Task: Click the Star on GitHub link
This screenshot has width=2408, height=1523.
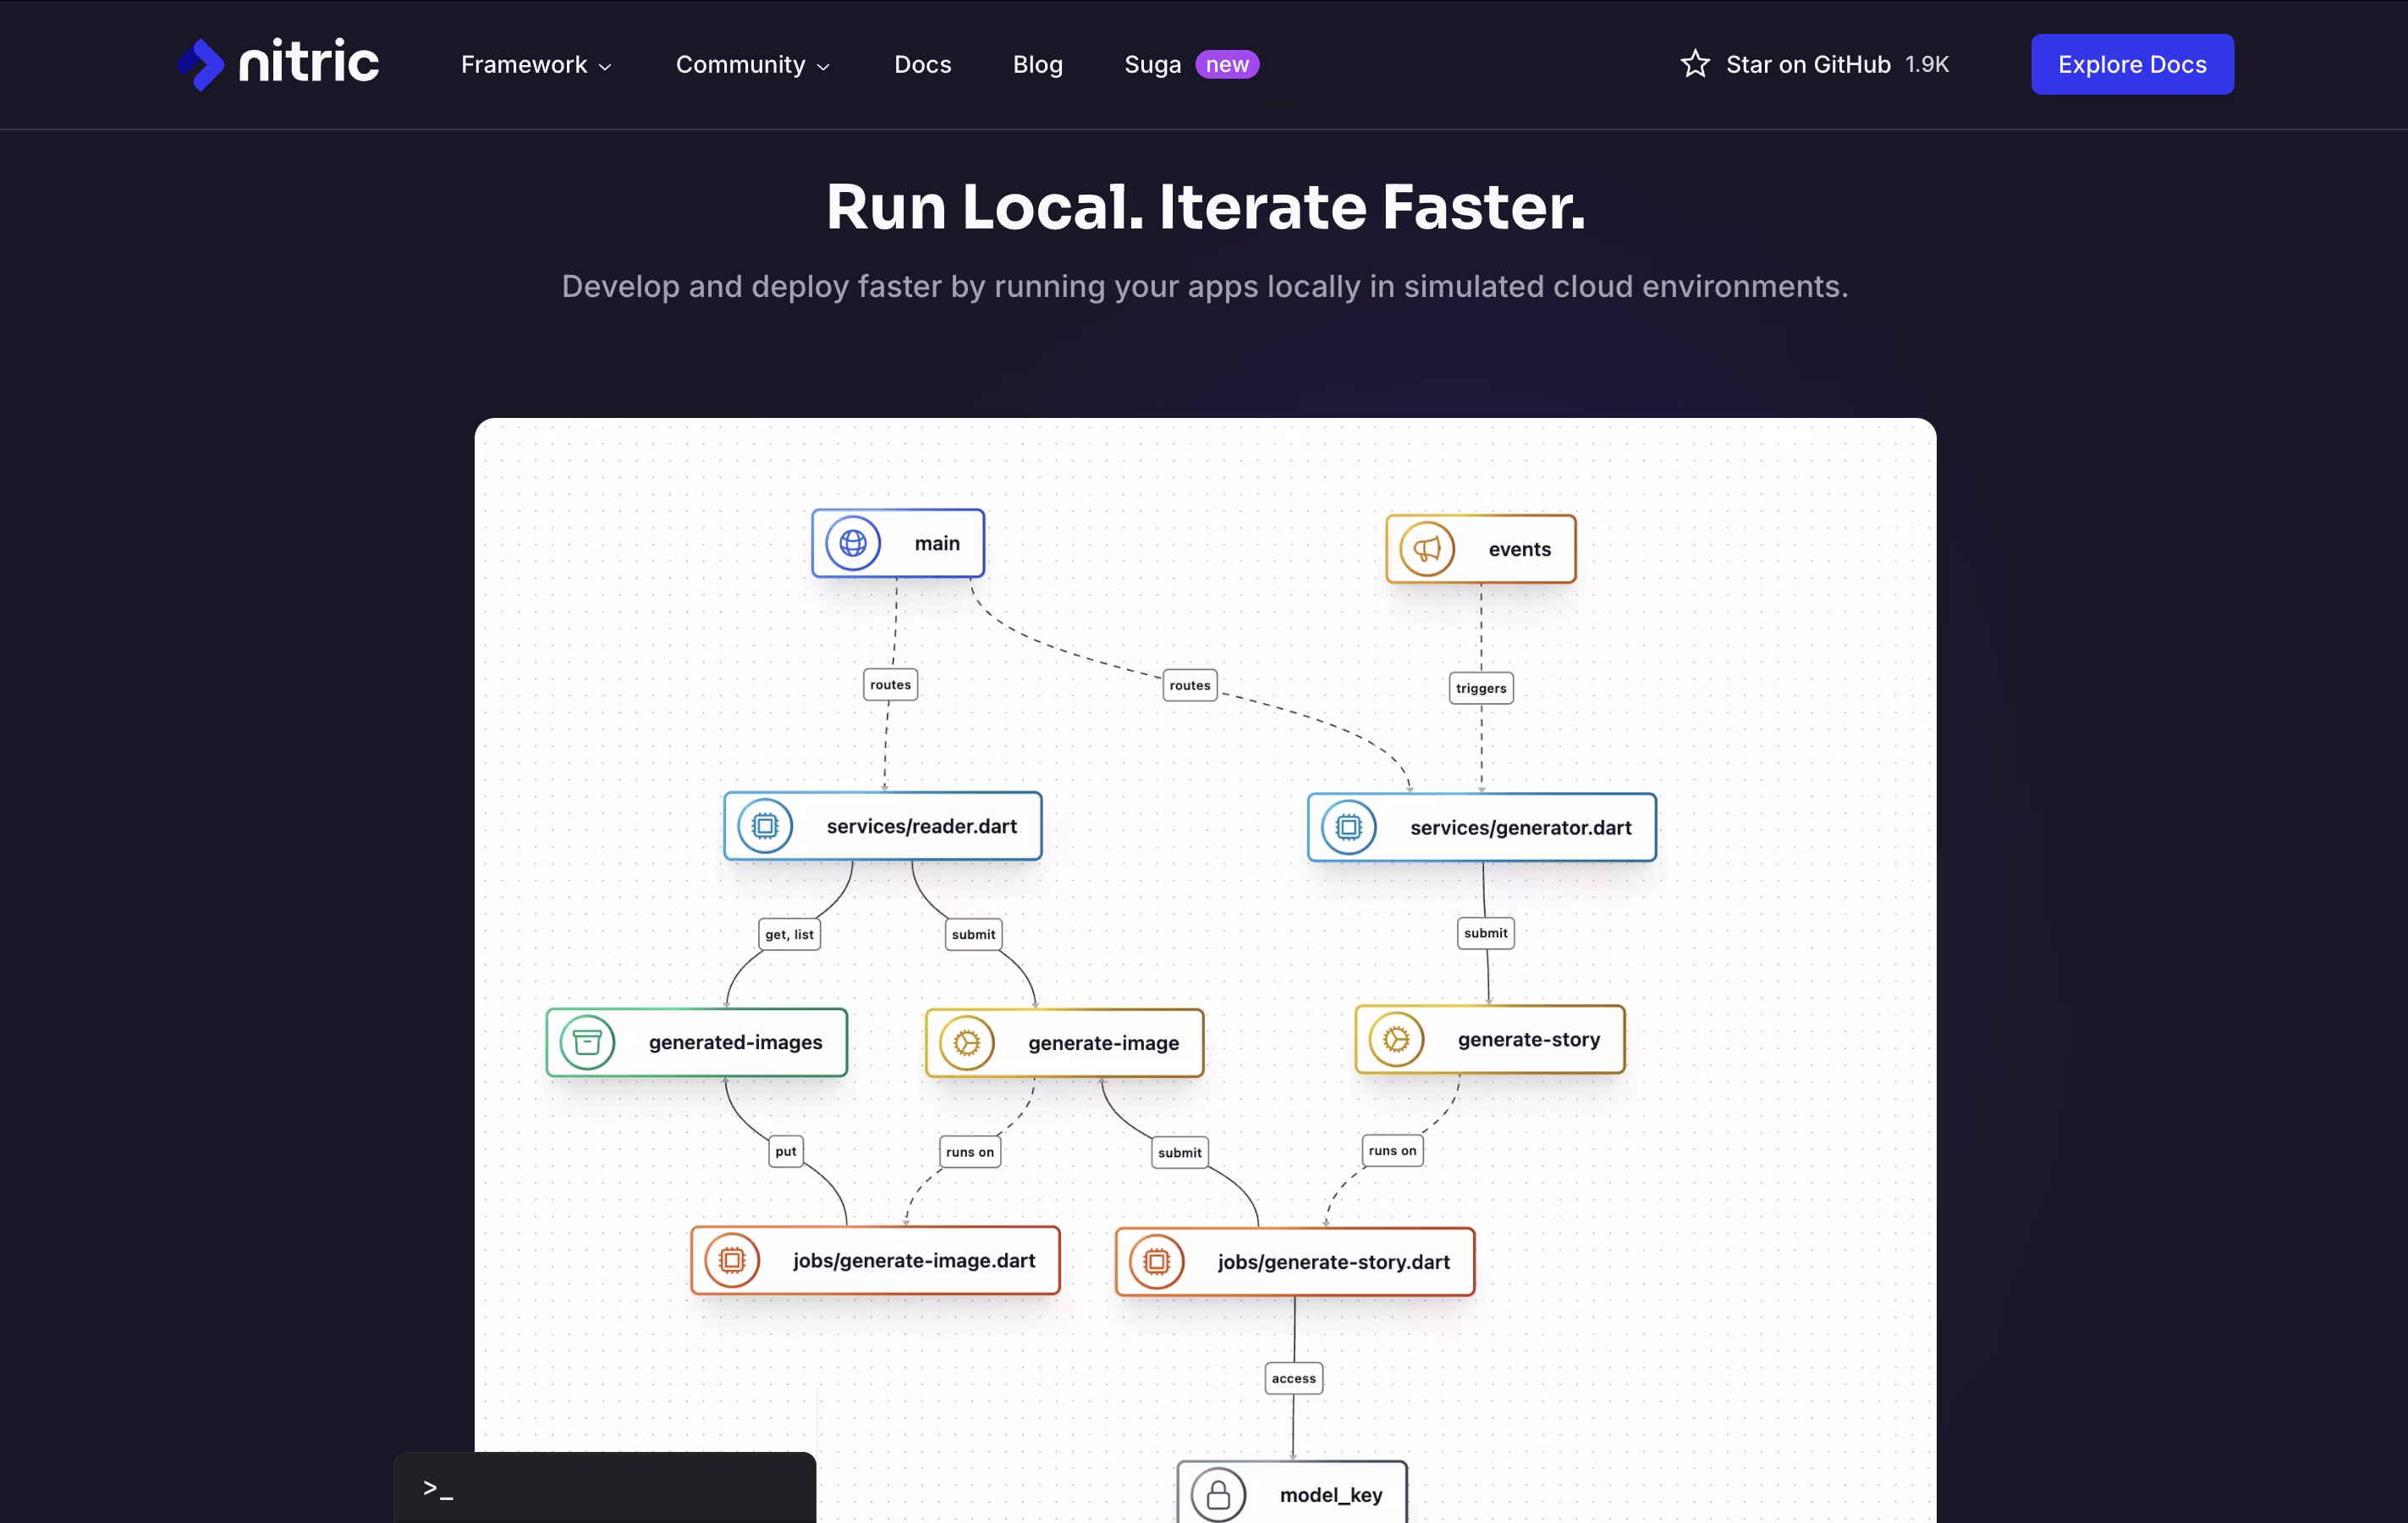Action: click(1808, 65)
